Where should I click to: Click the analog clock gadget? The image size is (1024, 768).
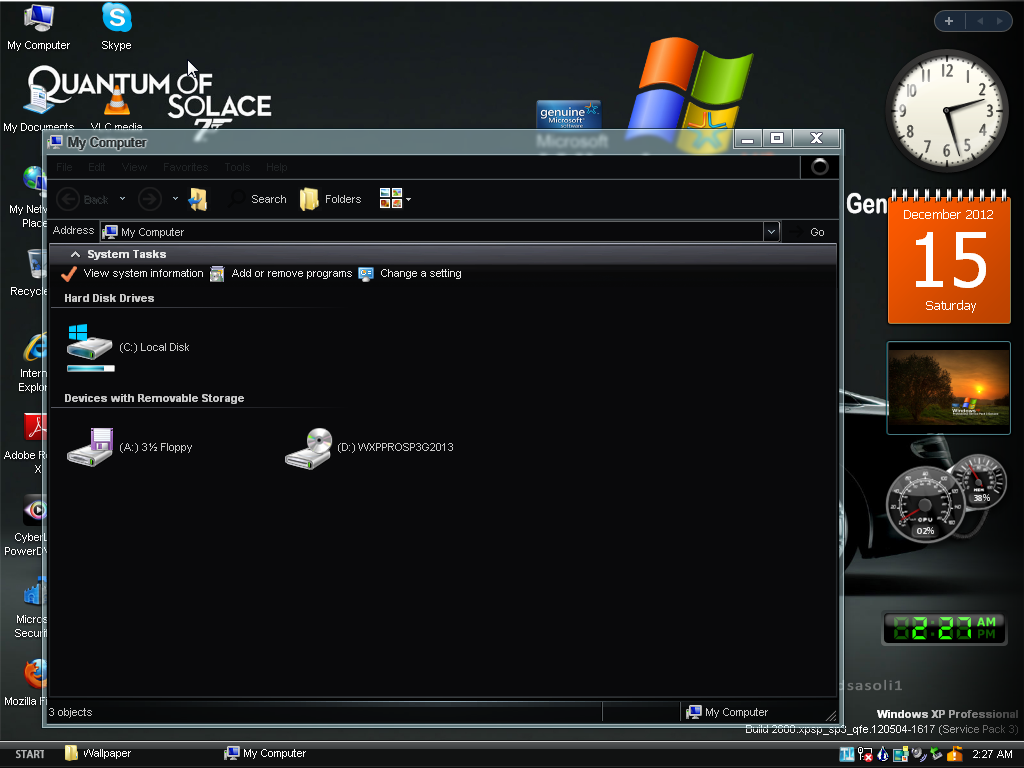(947, 111)
